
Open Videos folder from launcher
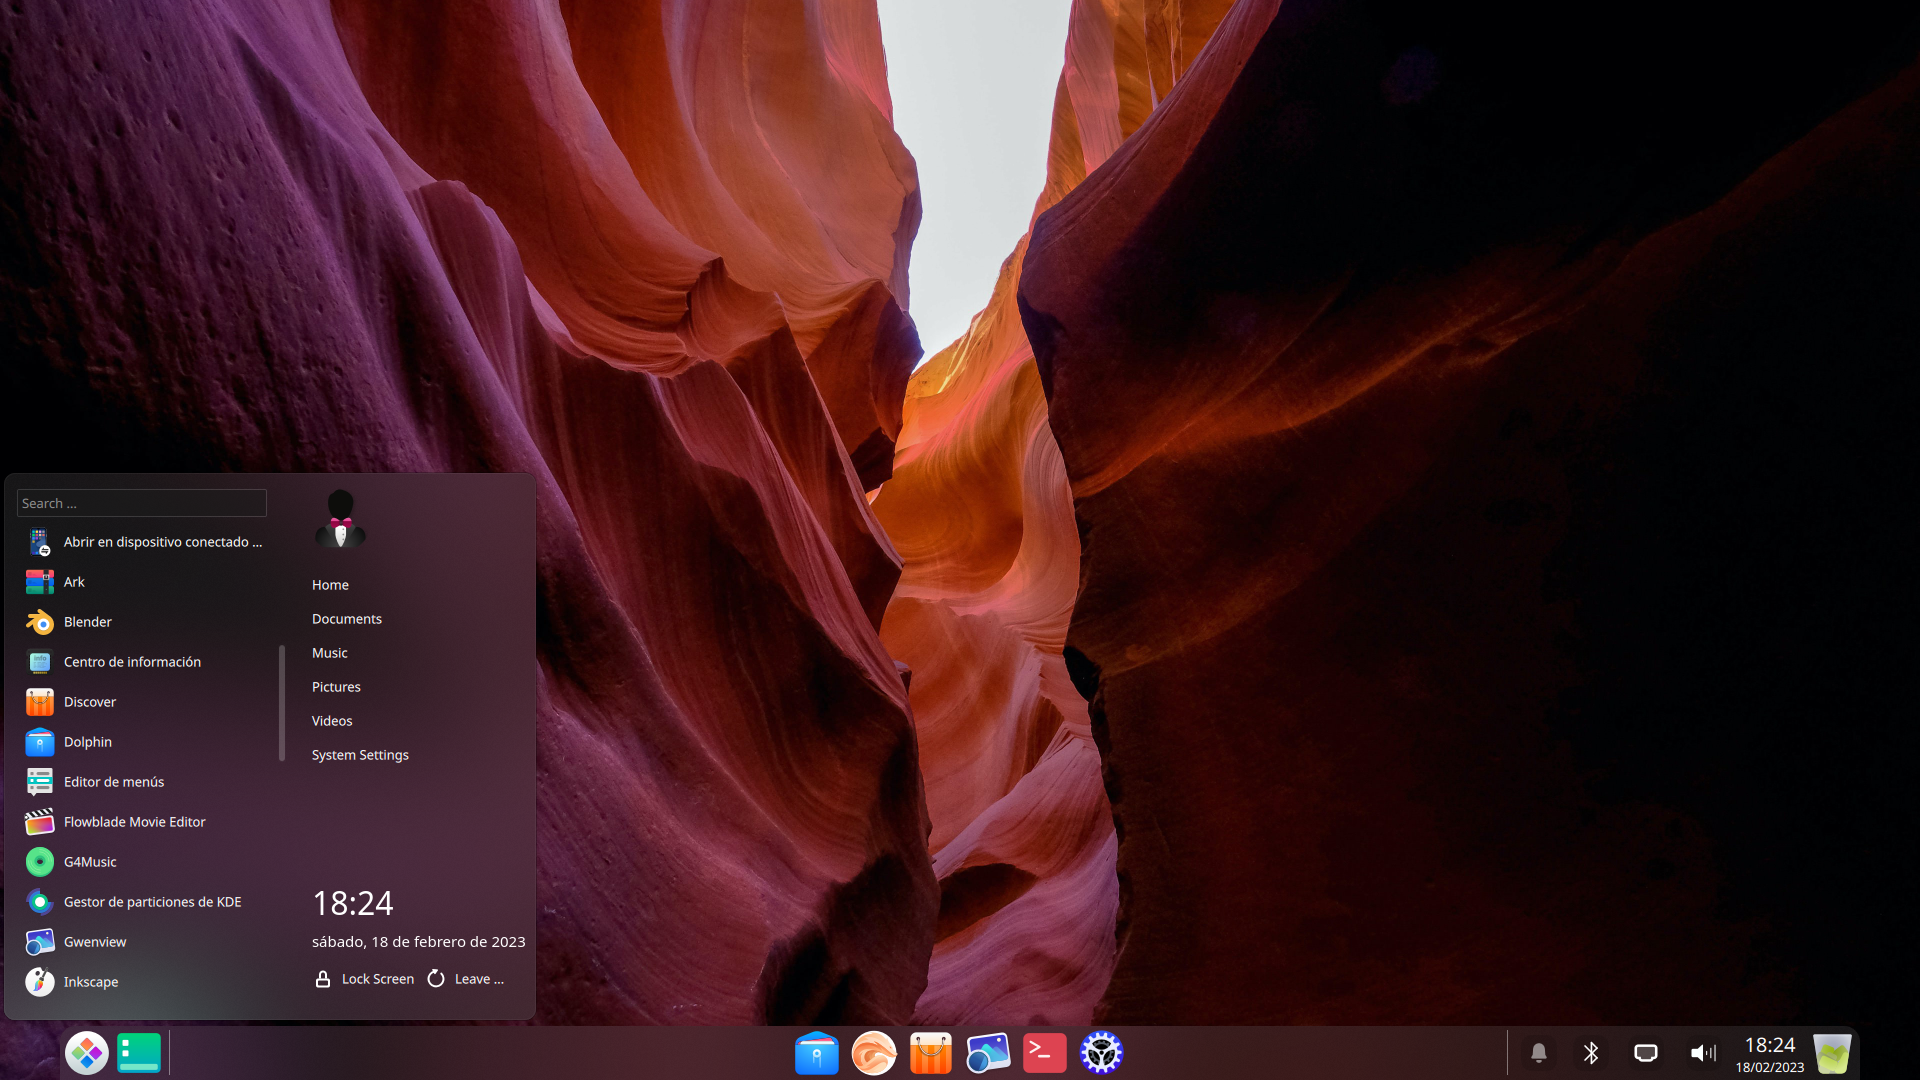(332, 721)
